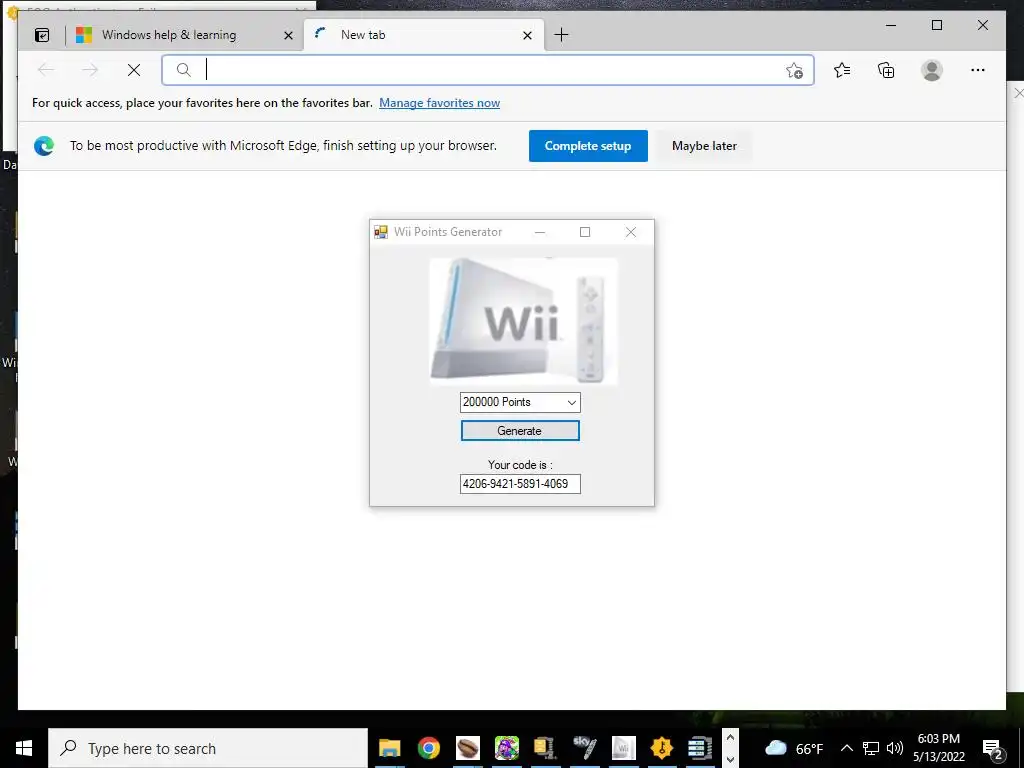Open the network tray icon

pos(871,748)
